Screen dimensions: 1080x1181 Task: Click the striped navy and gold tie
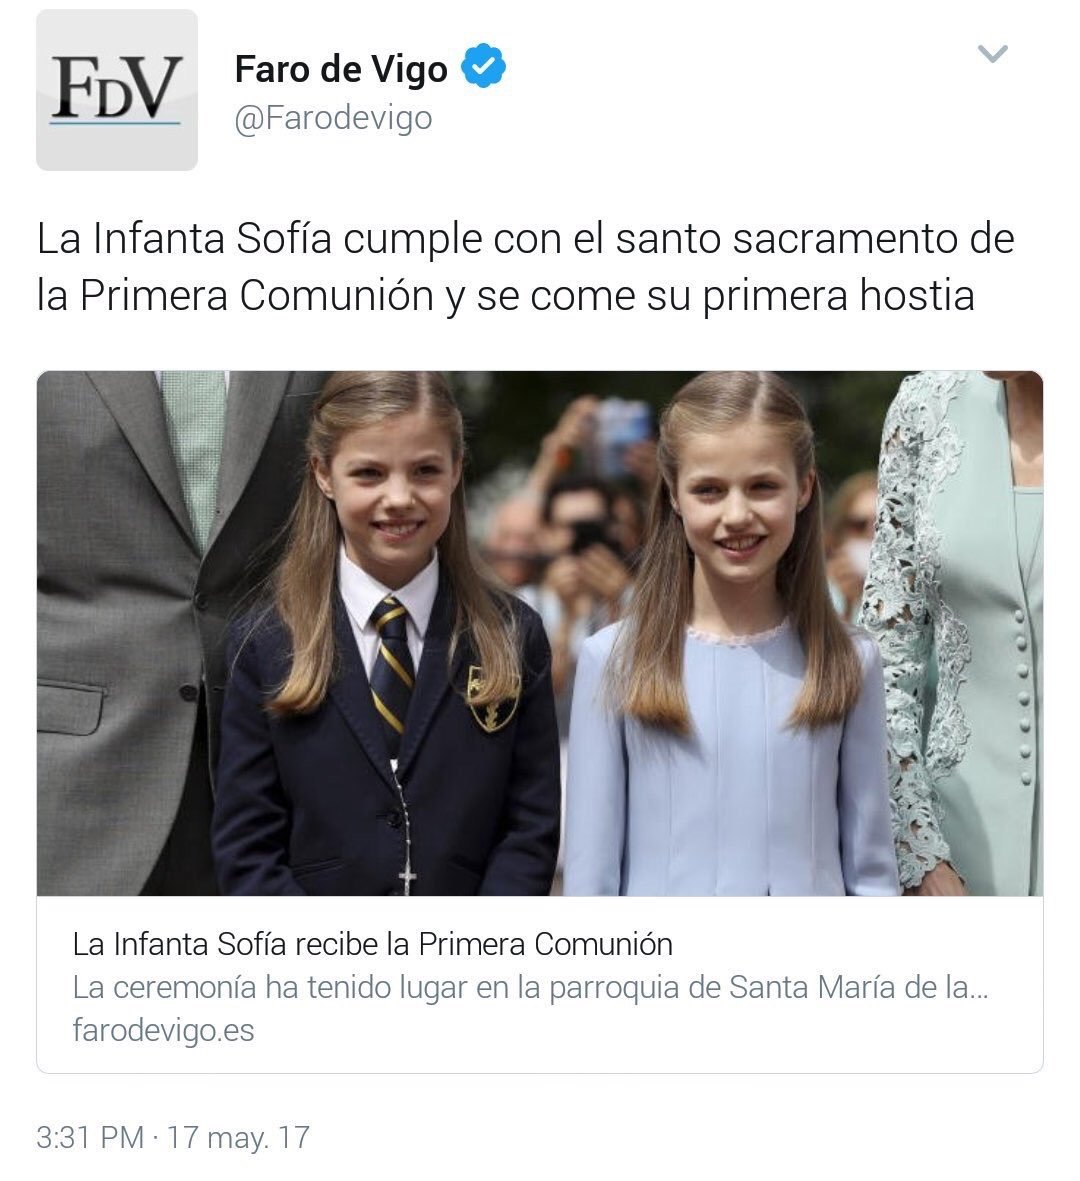(x=392, y=665)
